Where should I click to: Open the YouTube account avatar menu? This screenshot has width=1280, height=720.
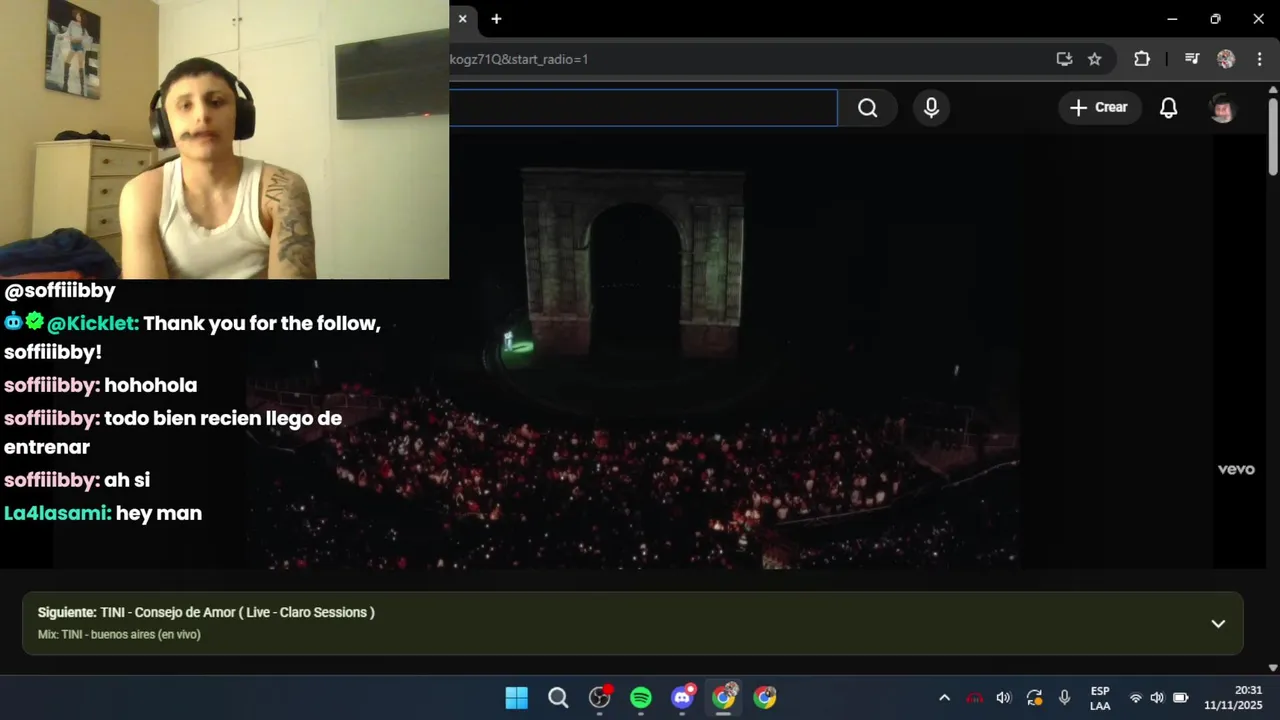1222,108
